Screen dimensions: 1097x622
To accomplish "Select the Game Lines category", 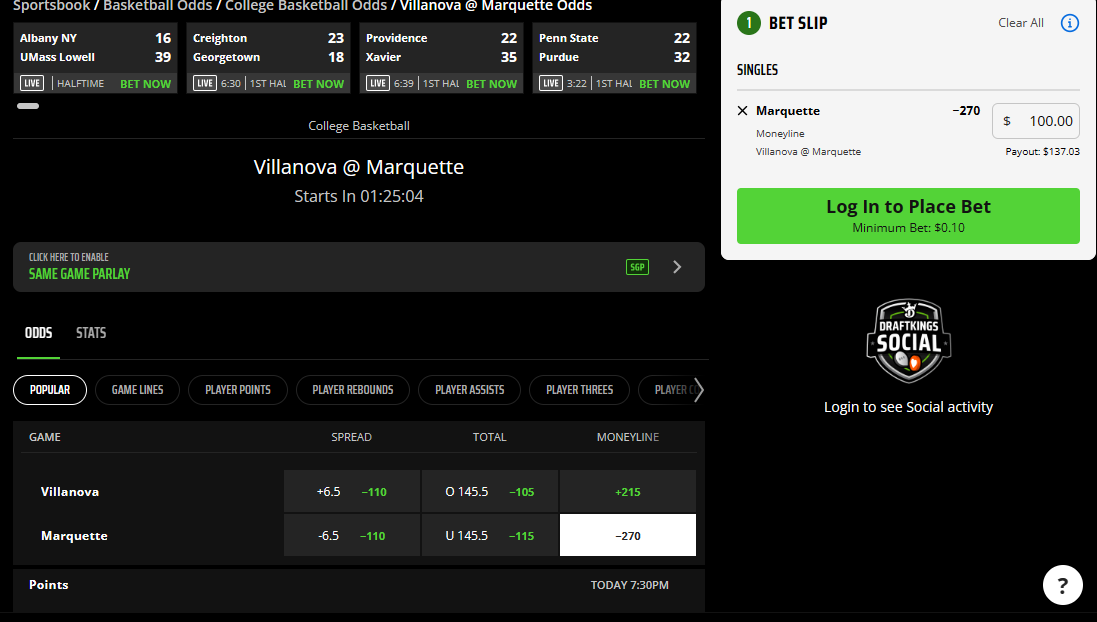I will click(x=137, y=390).
